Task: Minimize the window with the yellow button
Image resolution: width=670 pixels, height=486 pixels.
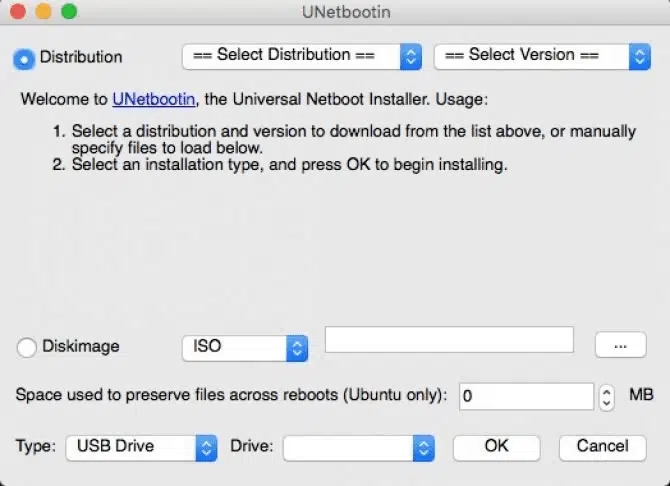Action: 43,13
